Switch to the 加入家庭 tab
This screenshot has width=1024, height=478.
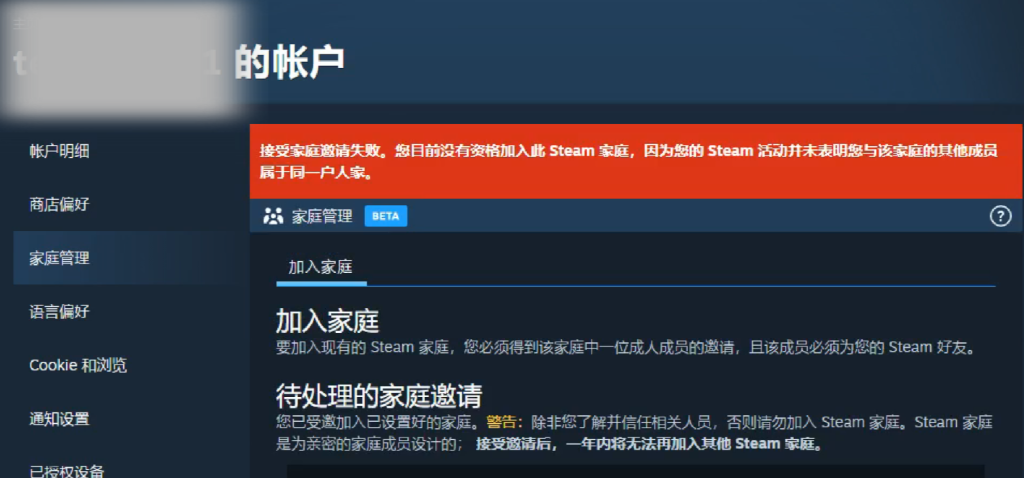tap(321, 267)
